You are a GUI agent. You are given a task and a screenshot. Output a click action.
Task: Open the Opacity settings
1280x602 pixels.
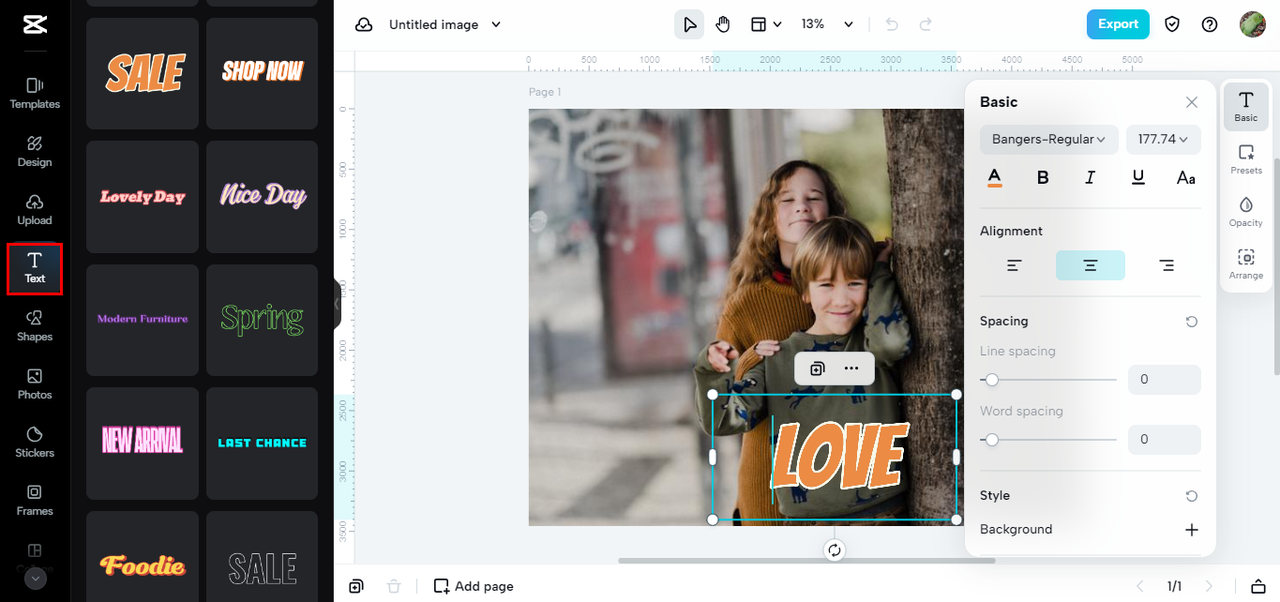1246,211
